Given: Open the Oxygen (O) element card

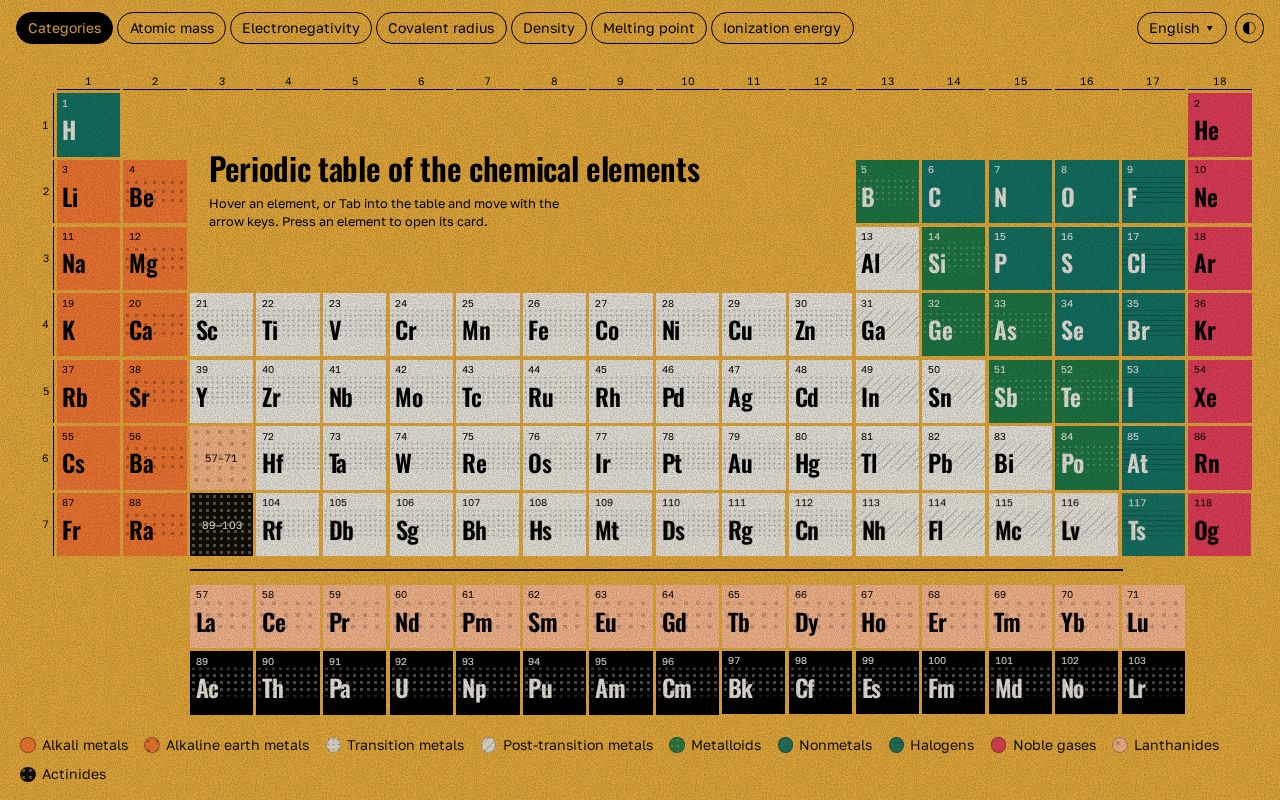Looking at the screenshot, I should tap(1086, 191).
